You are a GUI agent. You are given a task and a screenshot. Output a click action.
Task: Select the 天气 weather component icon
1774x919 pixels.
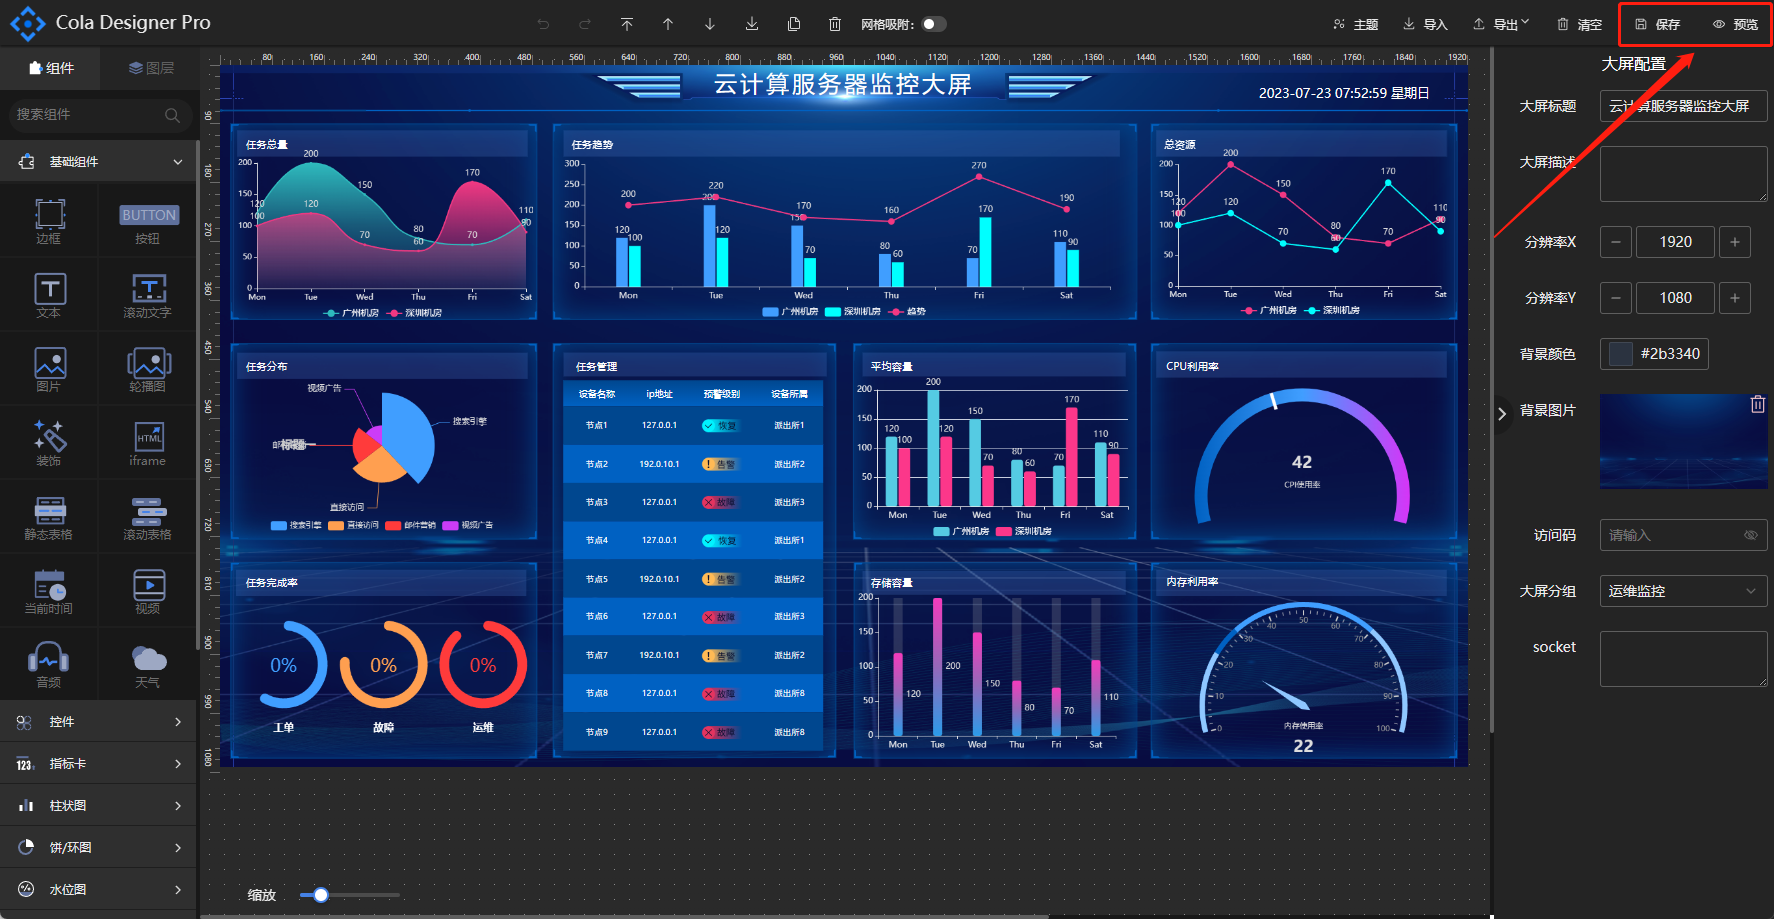[x=148, y=665]
